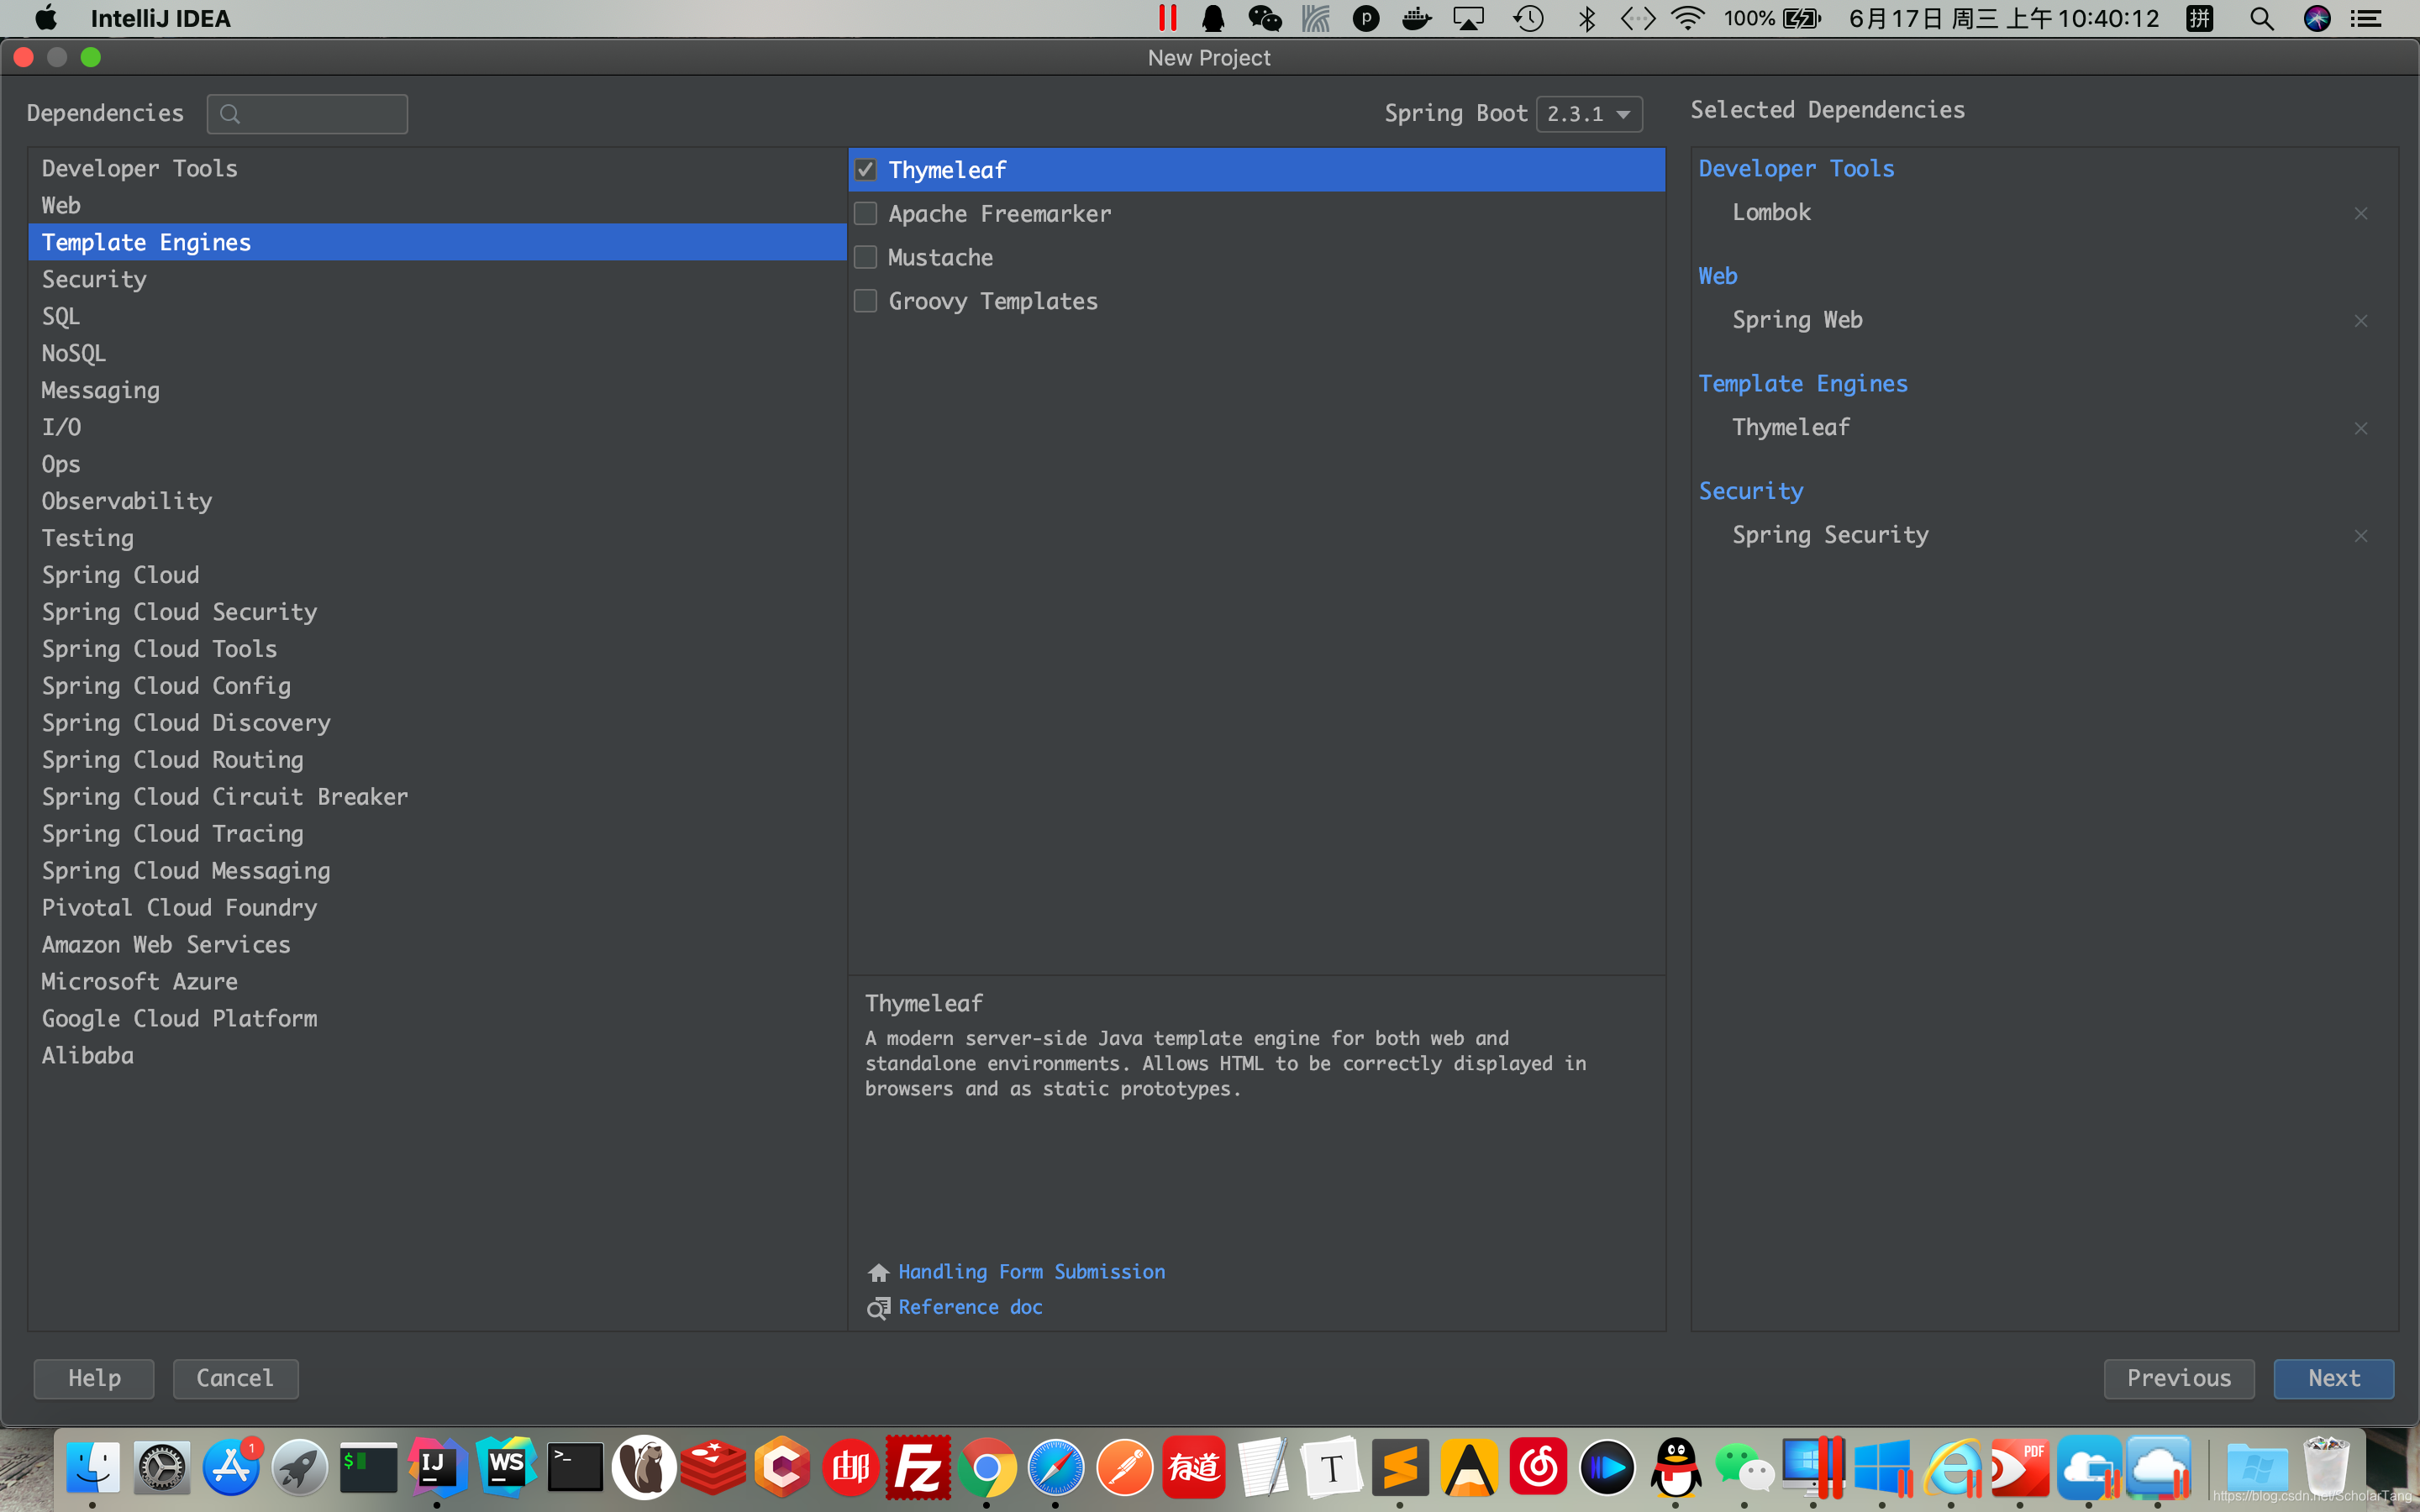
Task: Remove Spring Web from selected dependencies
Action: coord(2360,321)
